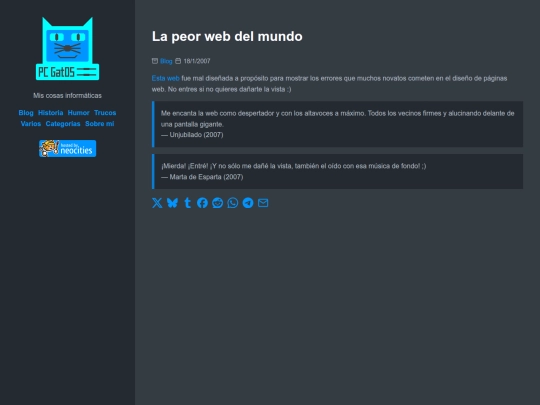540x405 pixels.
Task: Share post on Facebook
Action: pyautogui.click(x=202, y=203)
